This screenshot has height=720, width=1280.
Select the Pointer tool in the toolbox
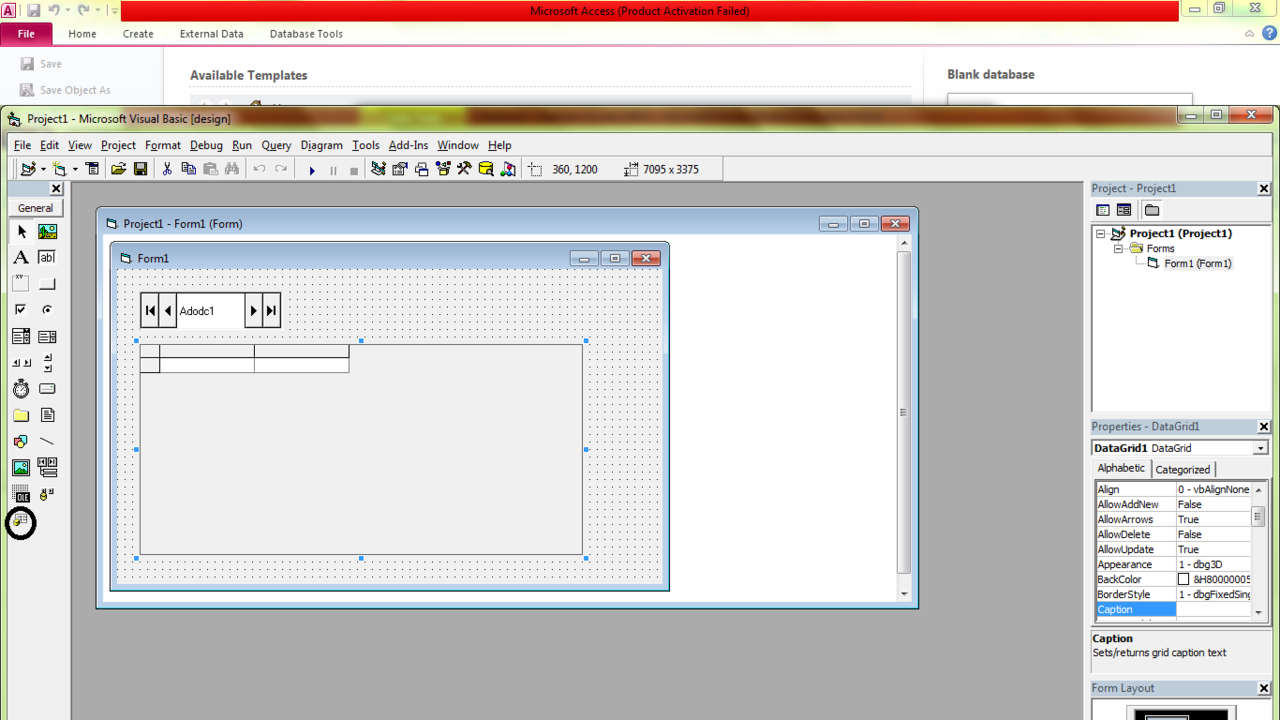[21, 231]
